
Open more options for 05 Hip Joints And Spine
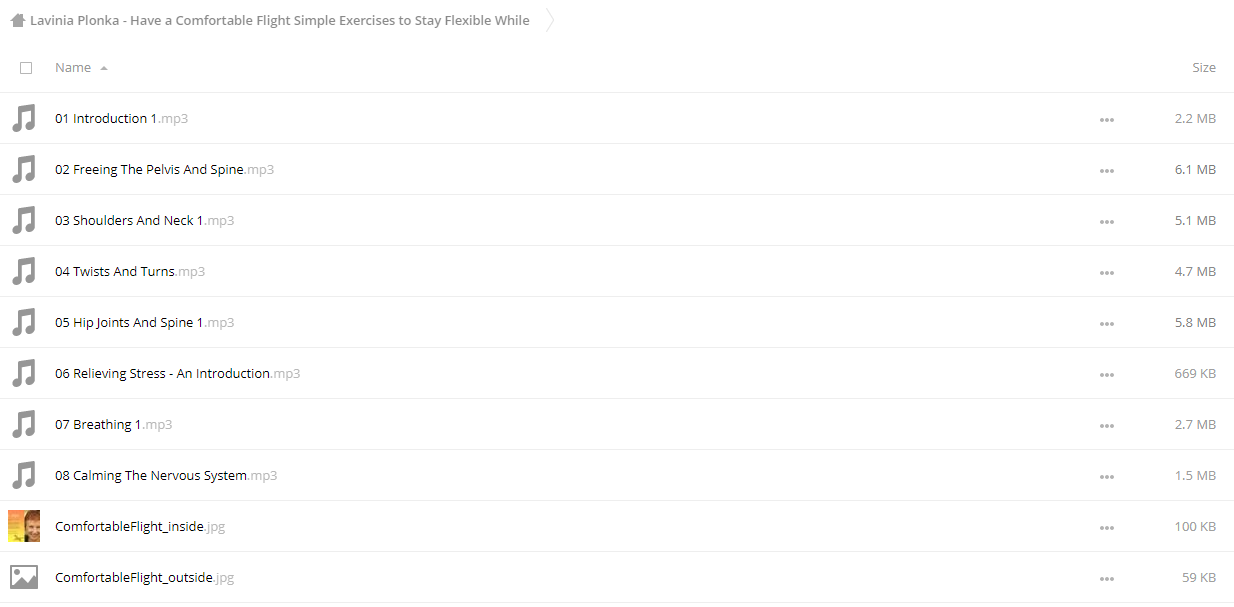[1106, 324]
